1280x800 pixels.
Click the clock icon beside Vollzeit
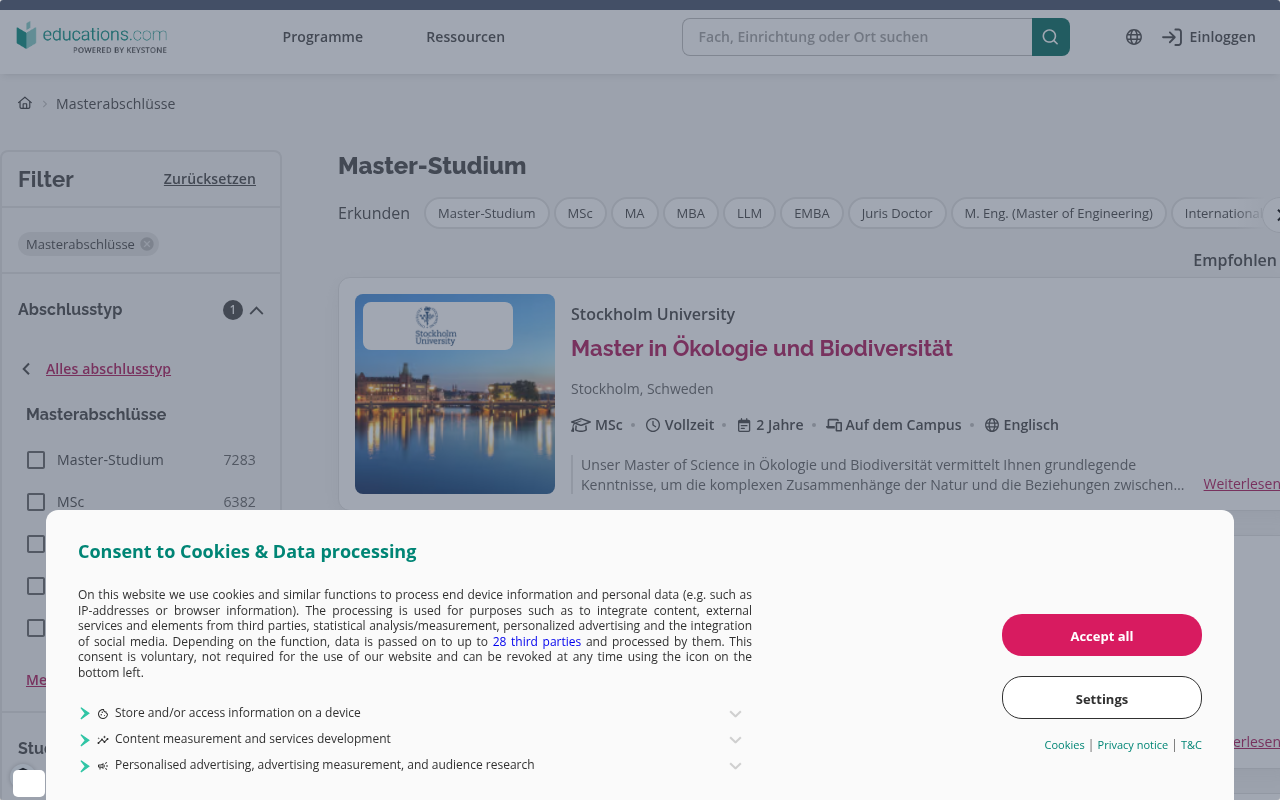[x=653, y=425]
